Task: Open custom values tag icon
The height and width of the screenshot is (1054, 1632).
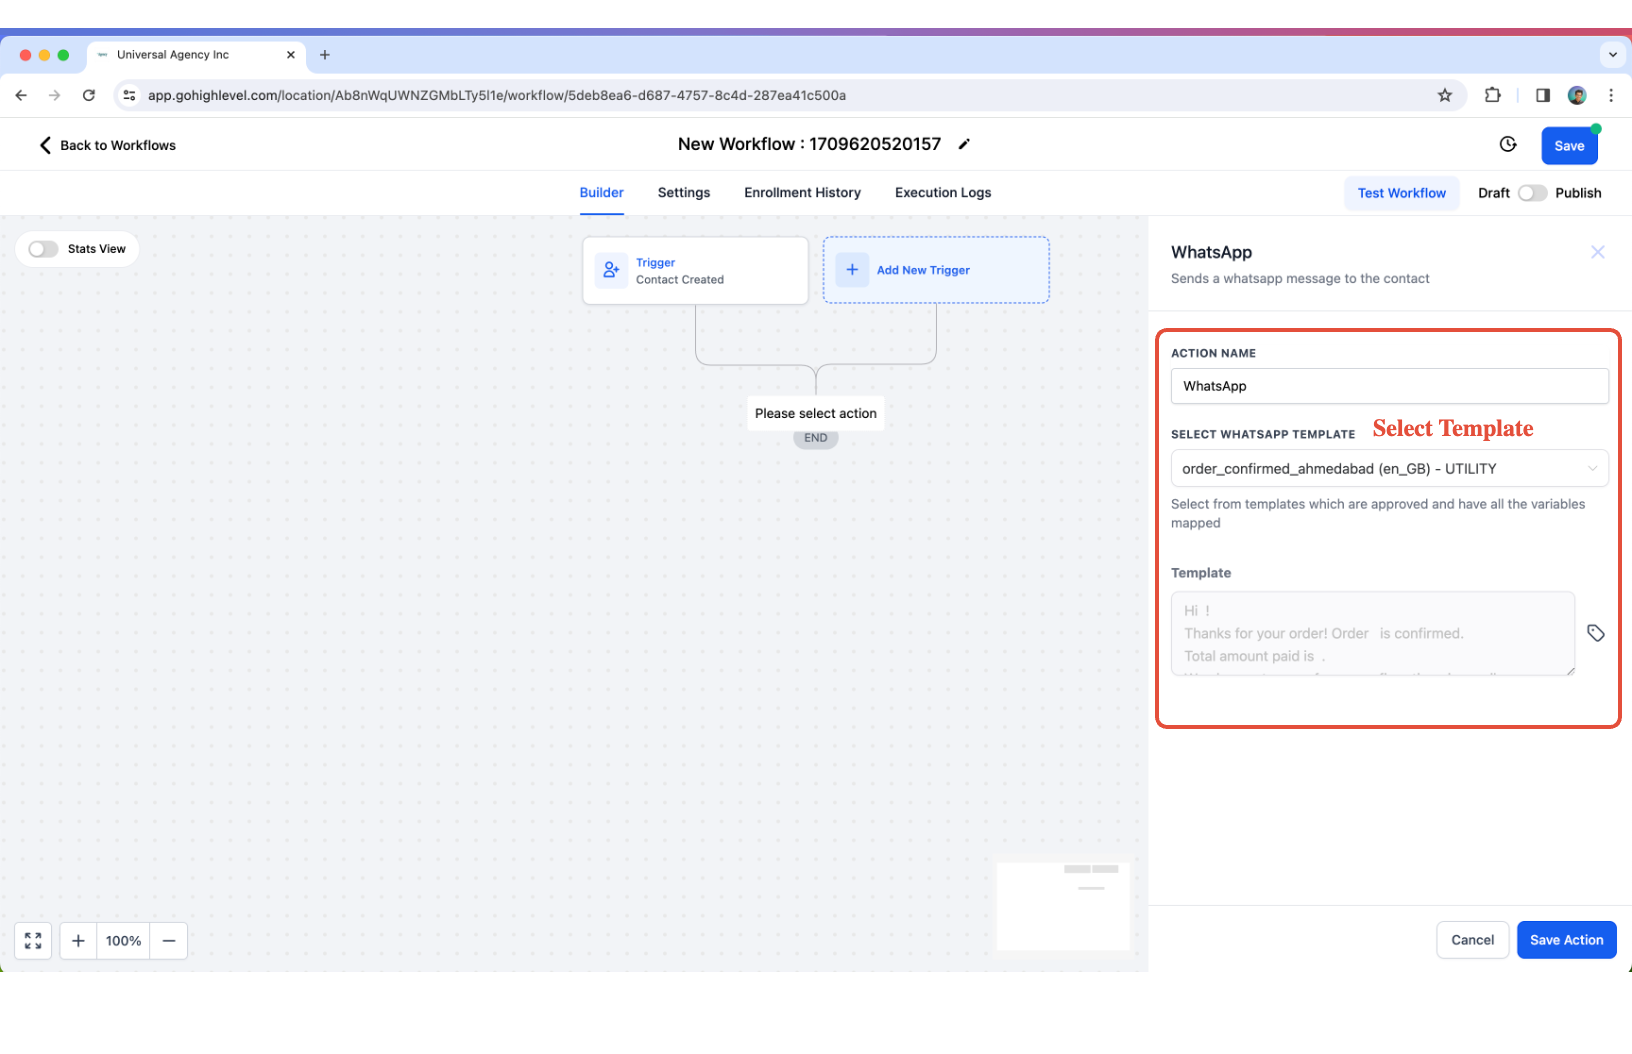Action: coord(1596,633)
